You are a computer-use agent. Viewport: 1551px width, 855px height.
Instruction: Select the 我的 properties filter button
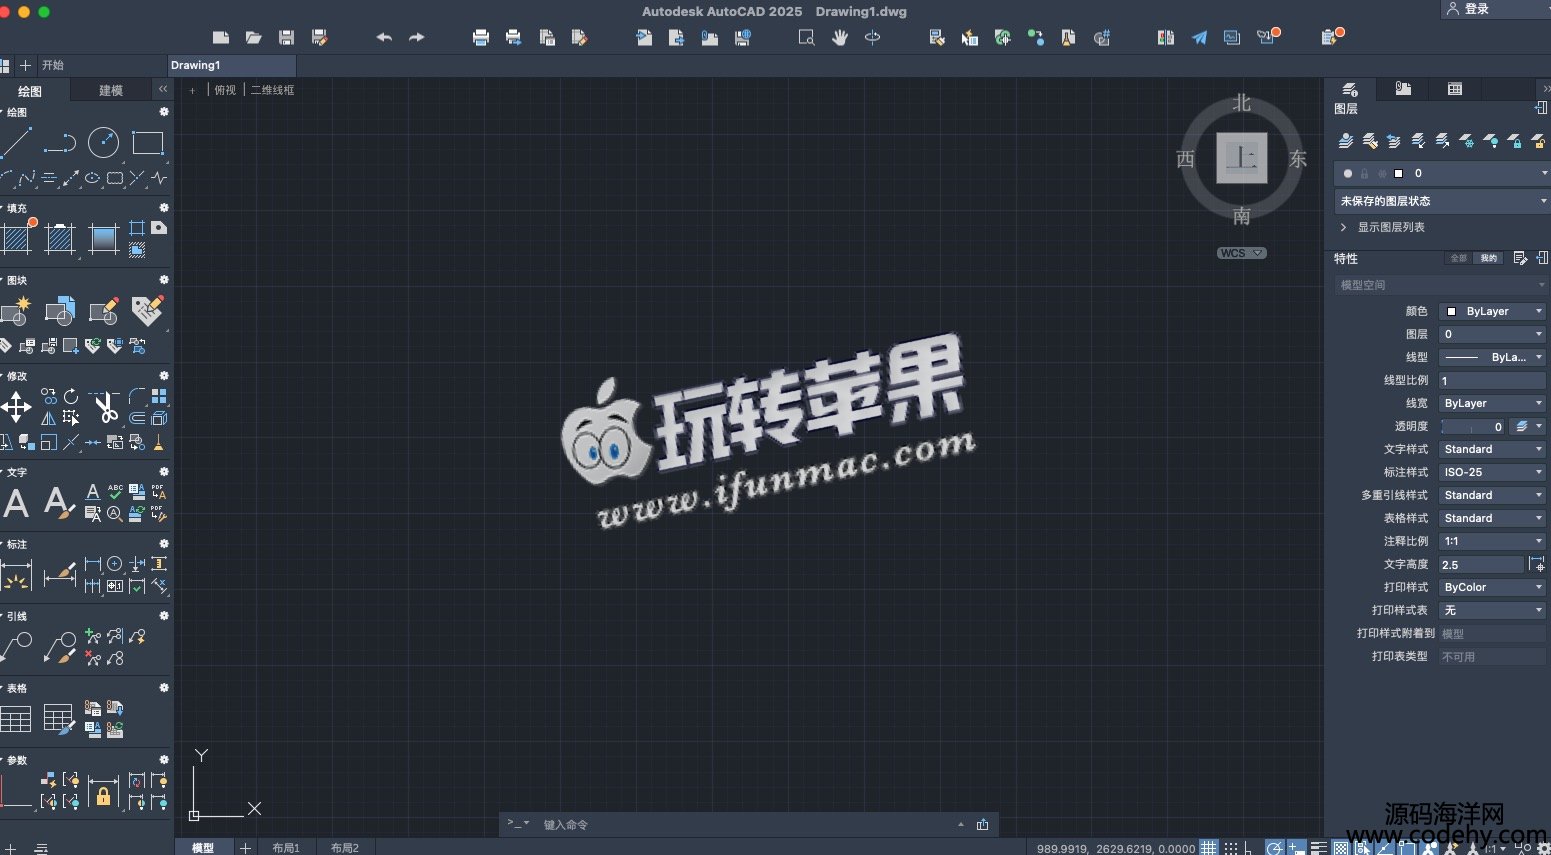pos(1489,258)
